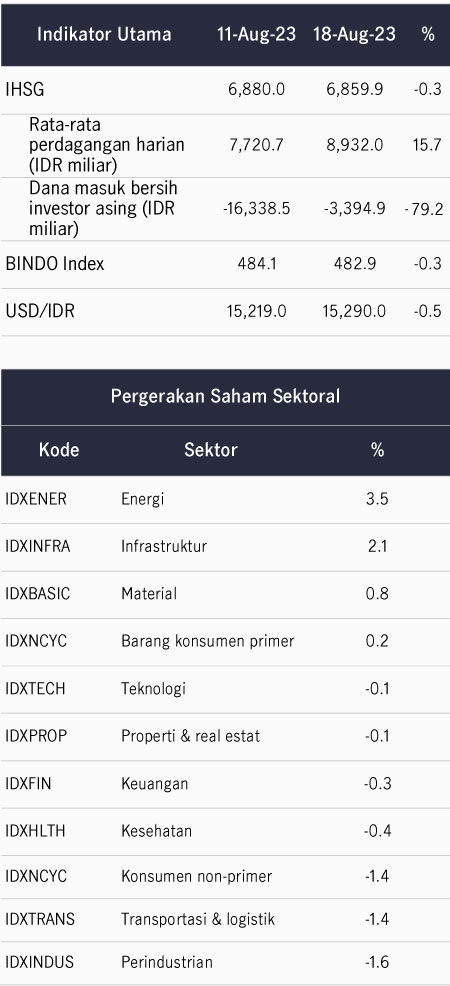Select the -79.2 percentage cell
Viewport: 450px width, 986px height.
pos(425,209)
